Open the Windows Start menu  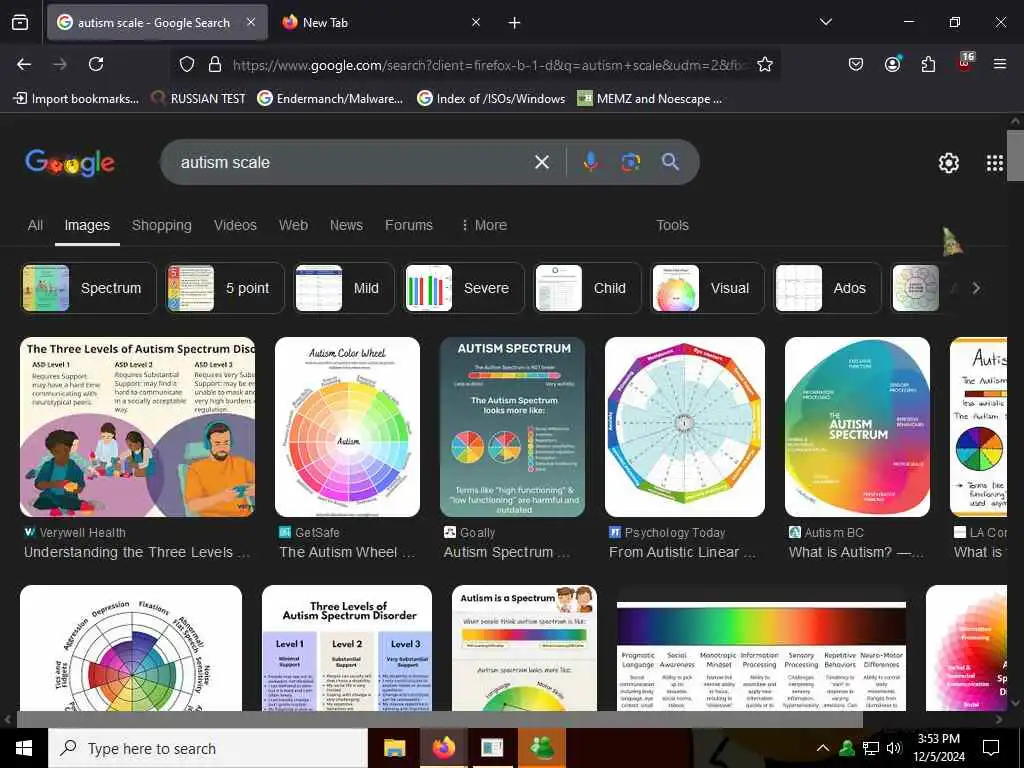click(24, 748)
